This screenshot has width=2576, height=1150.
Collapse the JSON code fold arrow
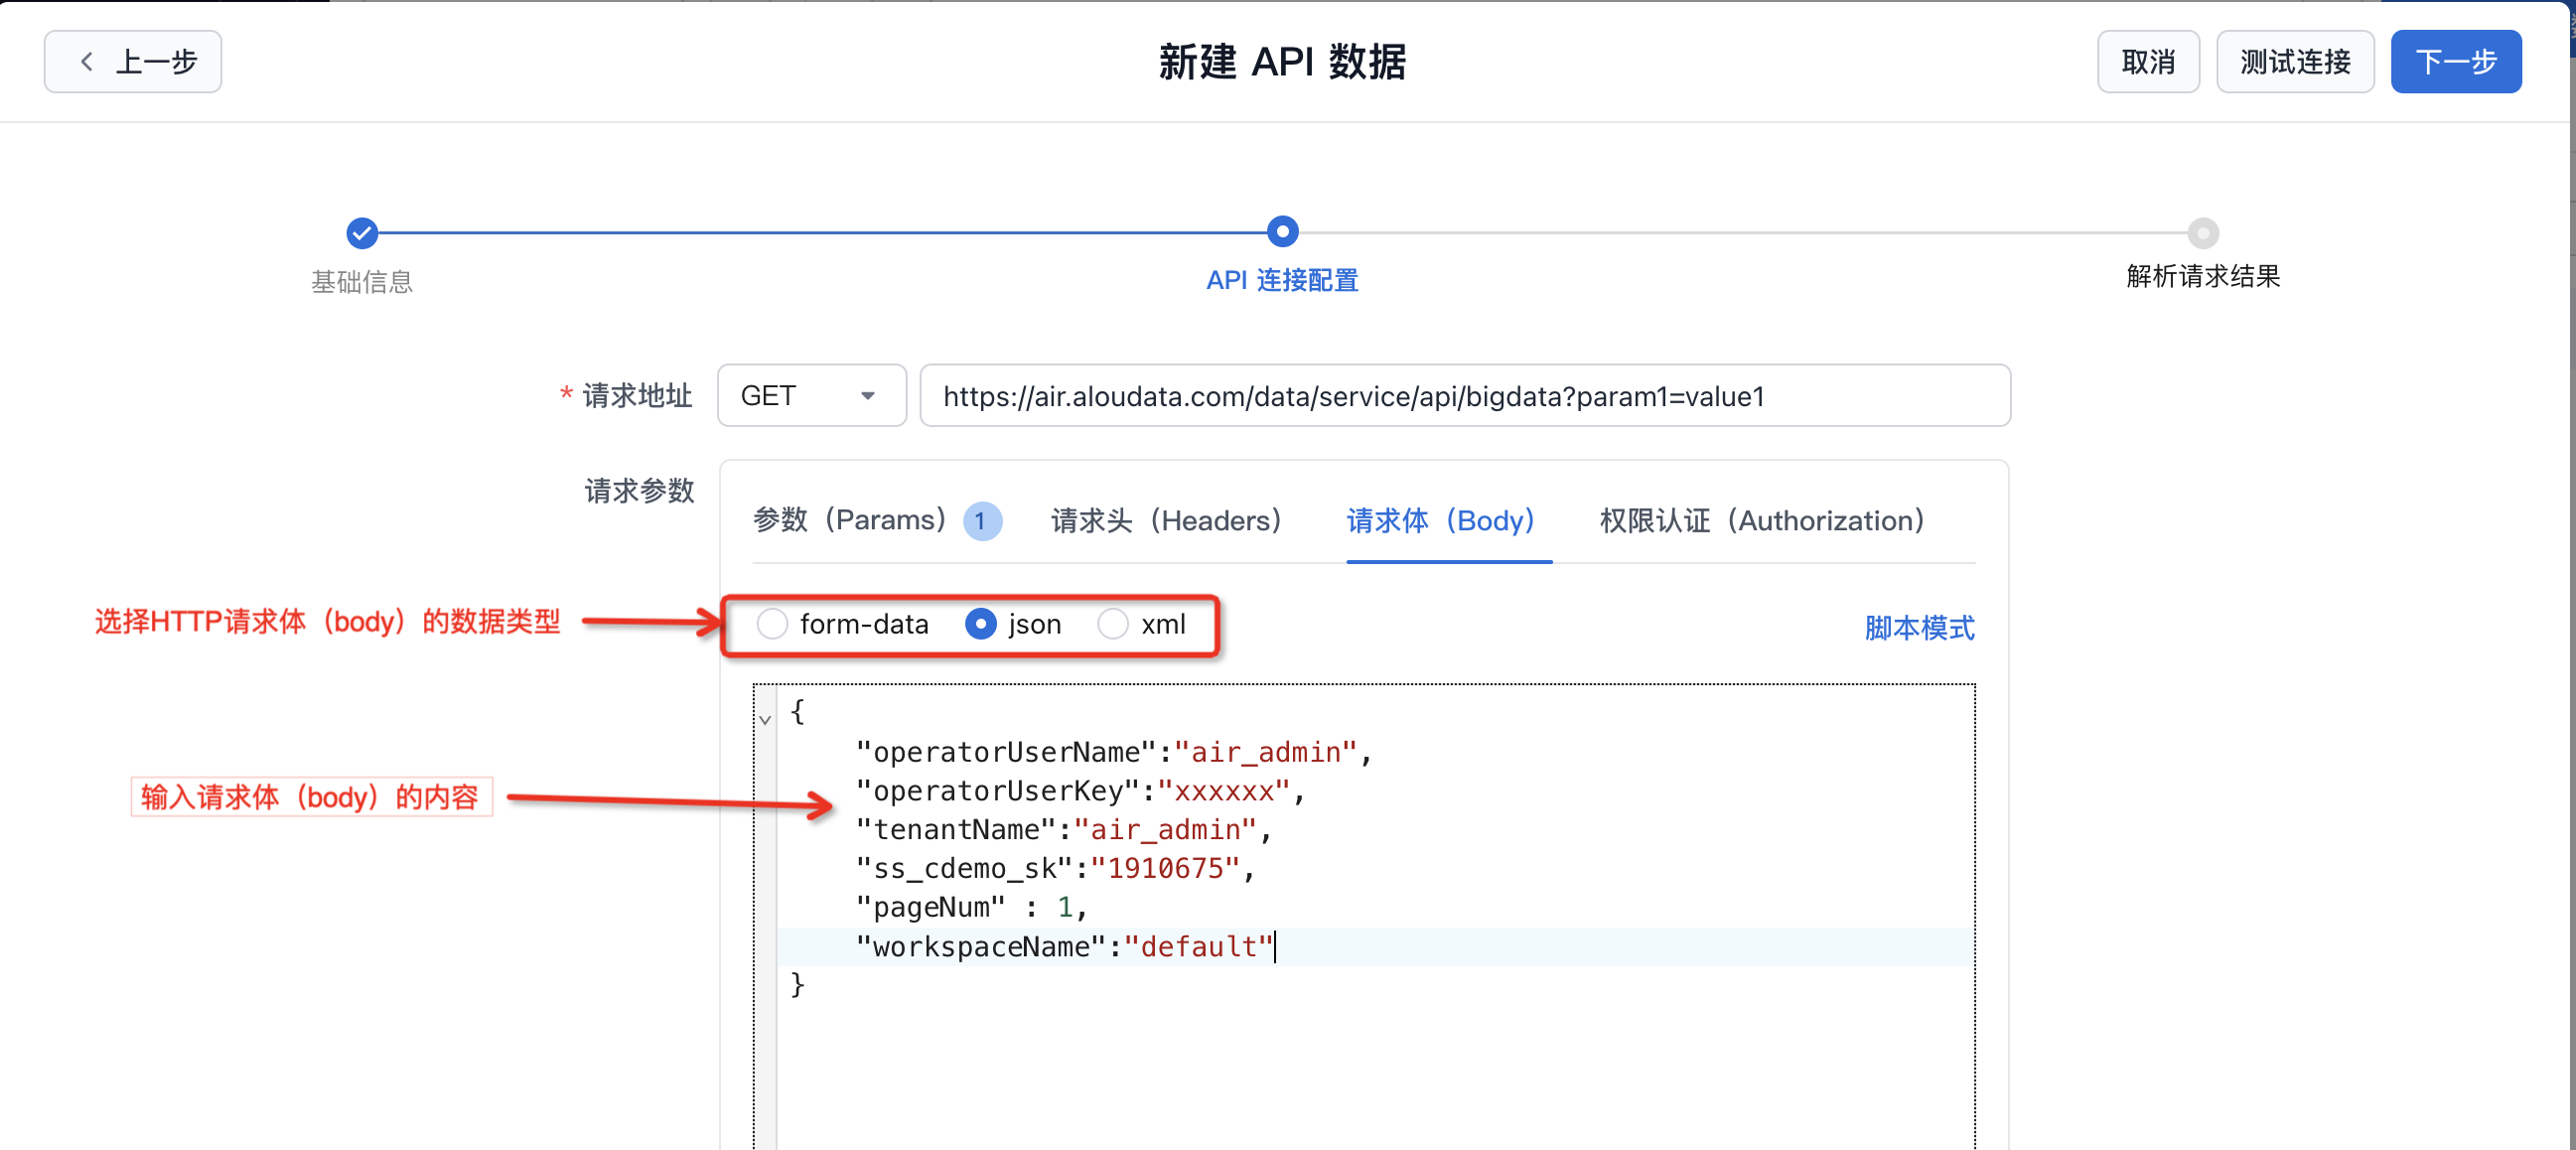coord(765,719)
